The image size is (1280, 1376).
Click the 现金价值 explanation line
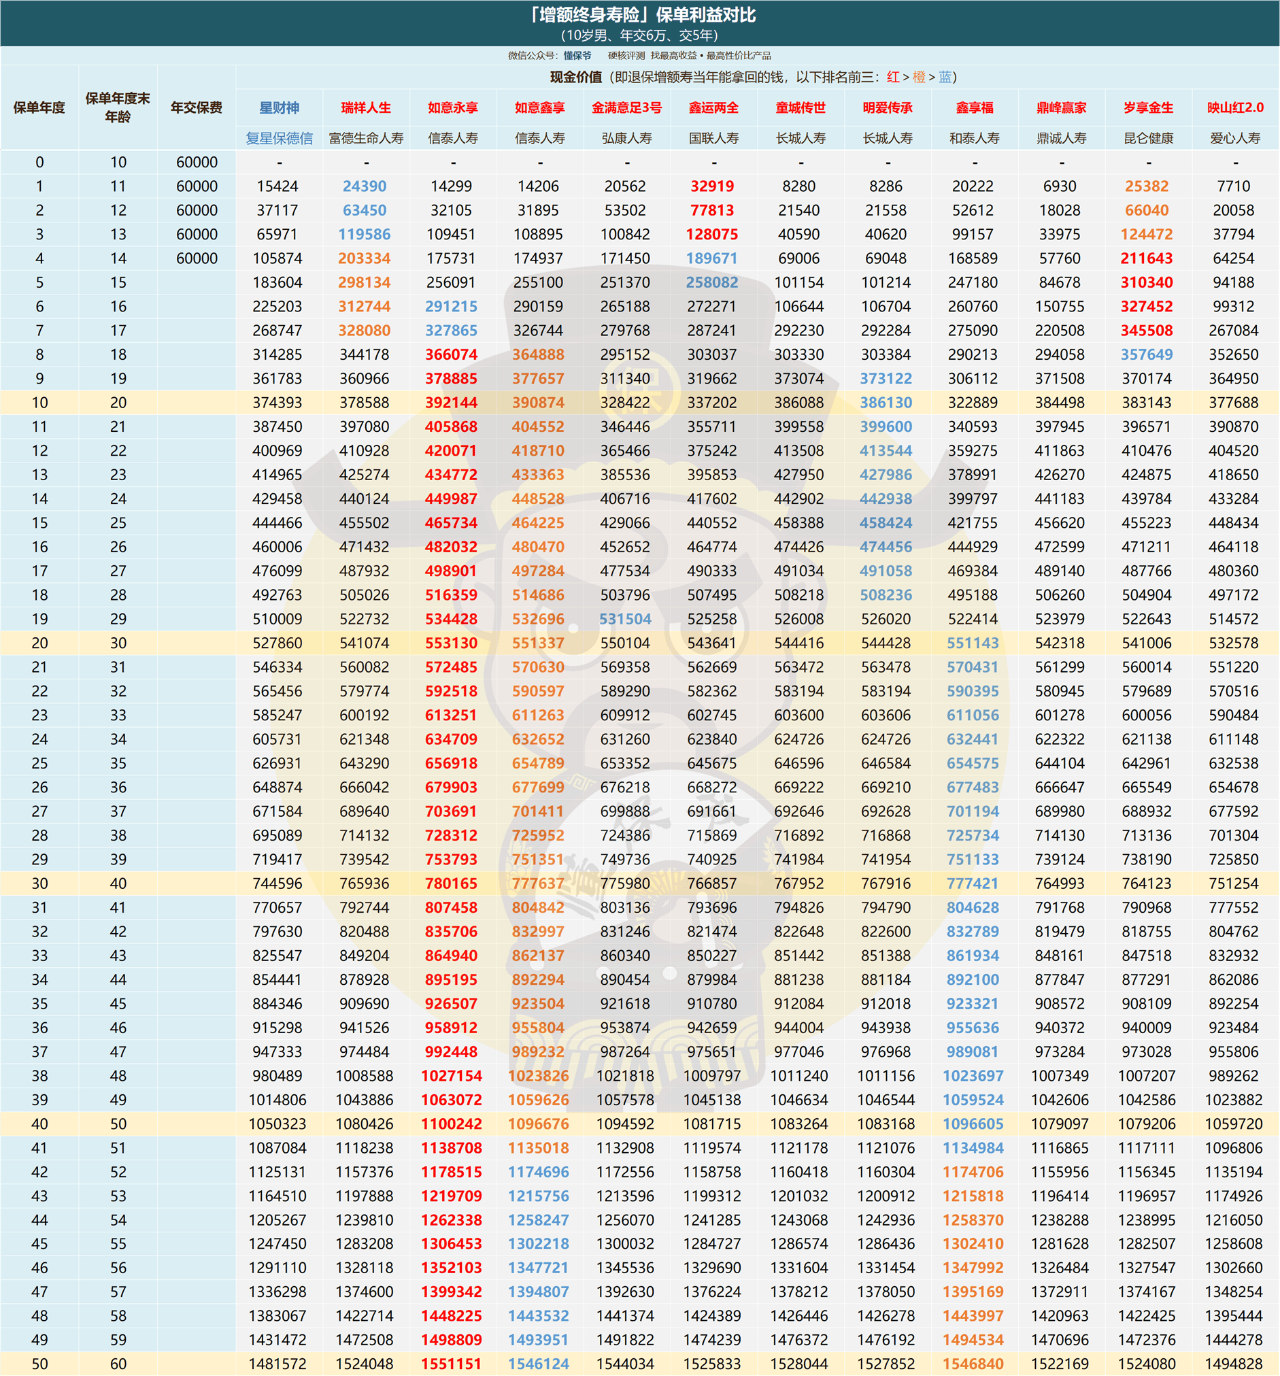(x=752, y=77)
